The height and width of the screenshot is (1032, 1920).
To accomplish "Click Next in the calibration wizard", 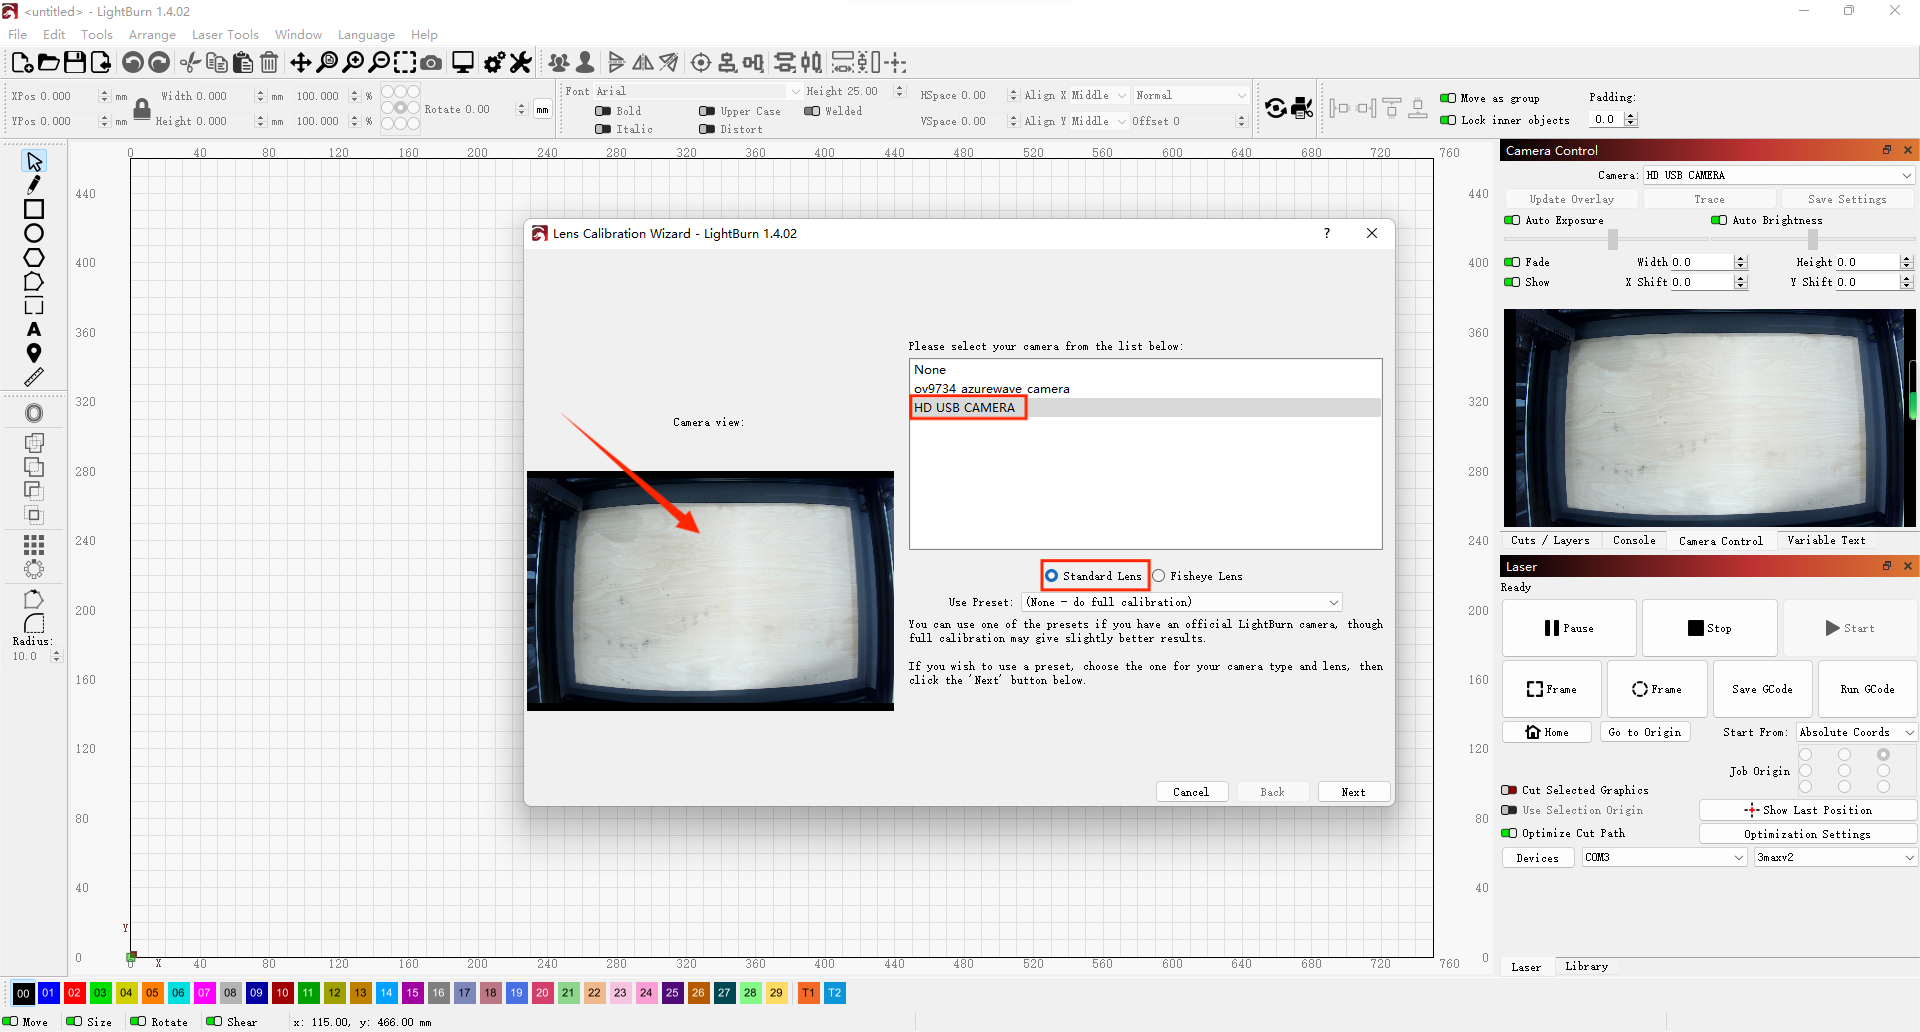I will [1353, 792].
